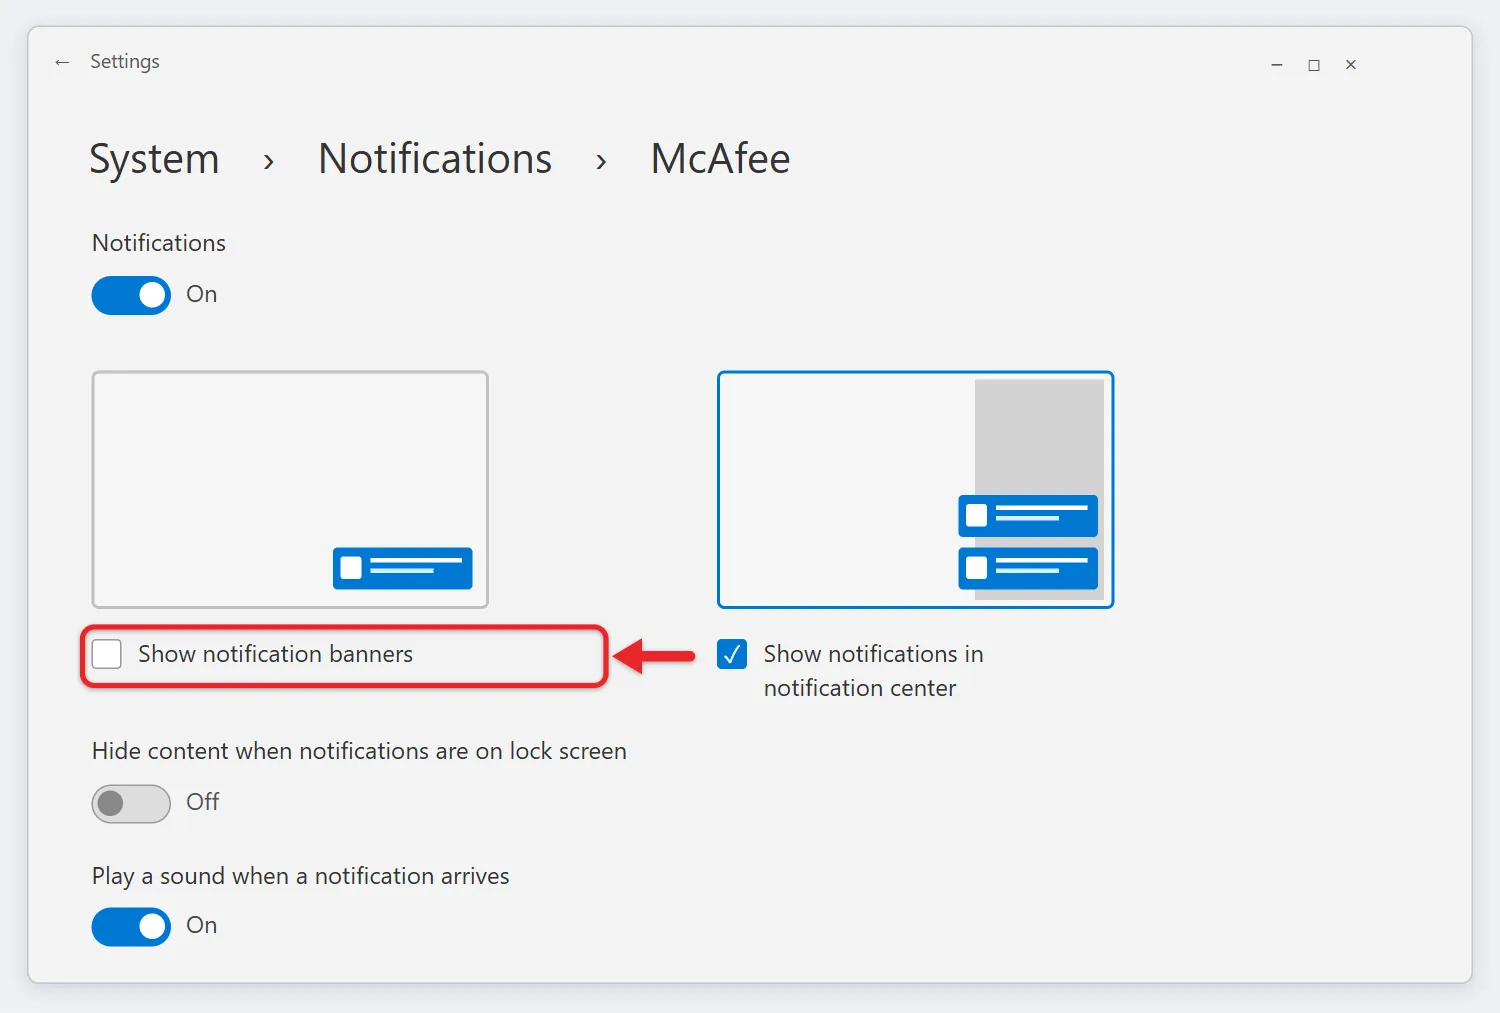Click the Settings window title text
Screen dimensions: 1500x1013
click(x=125, y=62)
